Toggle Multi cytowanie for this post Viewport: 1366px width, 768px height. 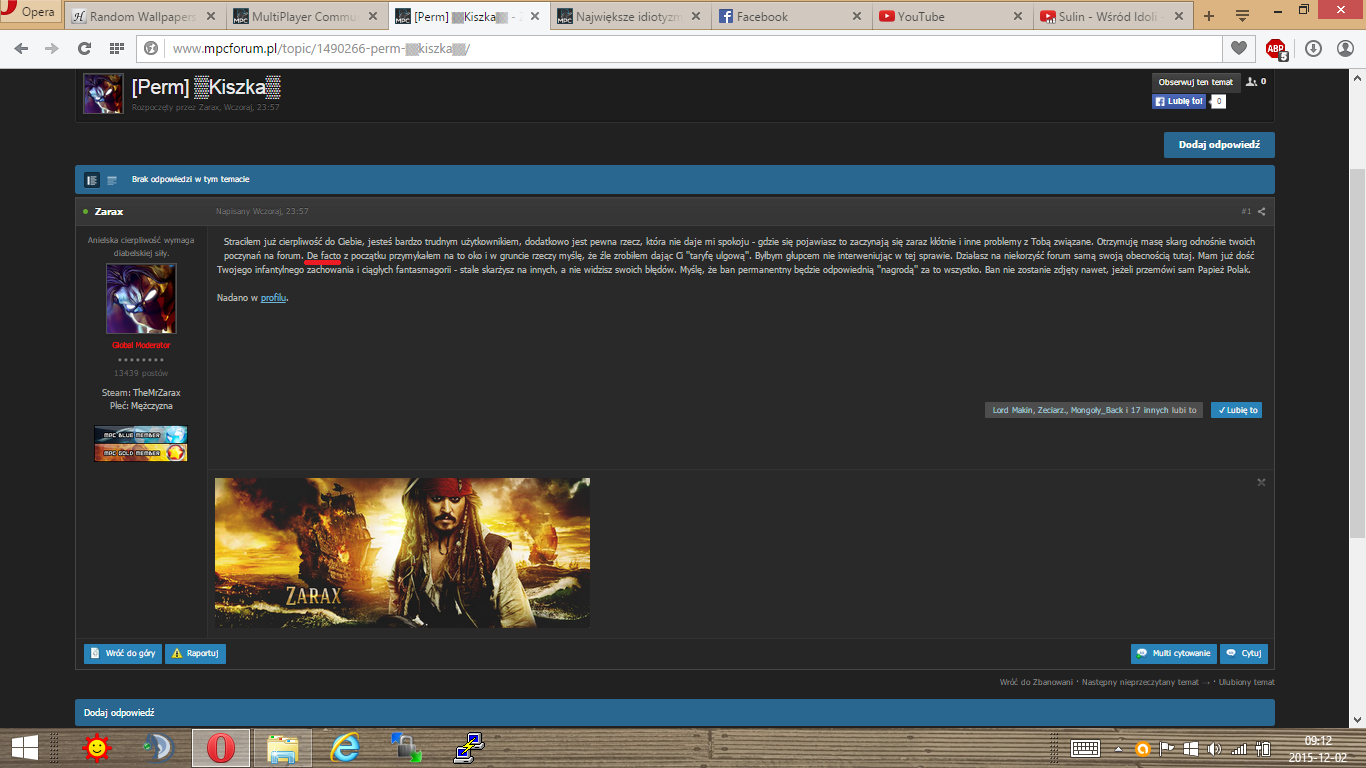(1174, 653)
